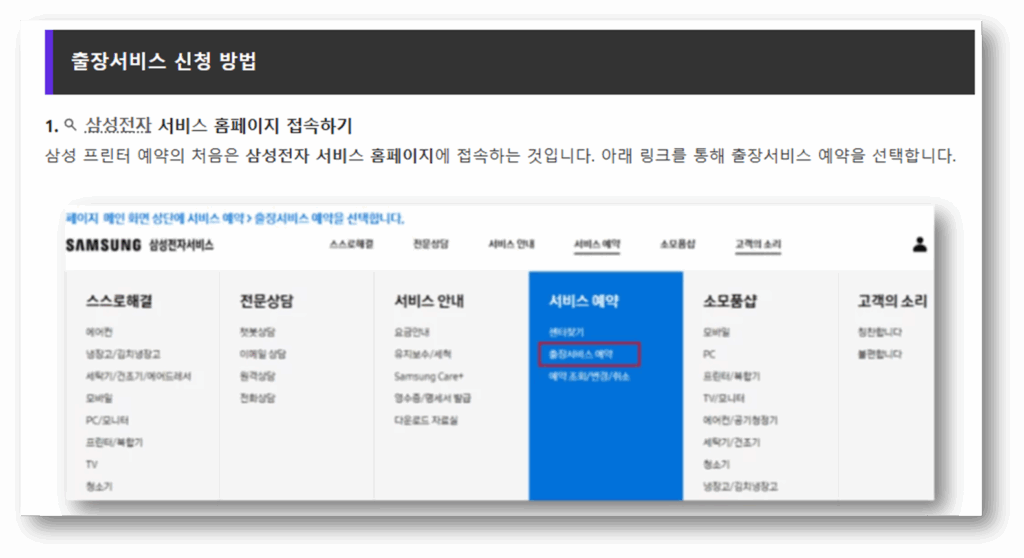Choose PC/모니터 under 스스로해결

107,420
